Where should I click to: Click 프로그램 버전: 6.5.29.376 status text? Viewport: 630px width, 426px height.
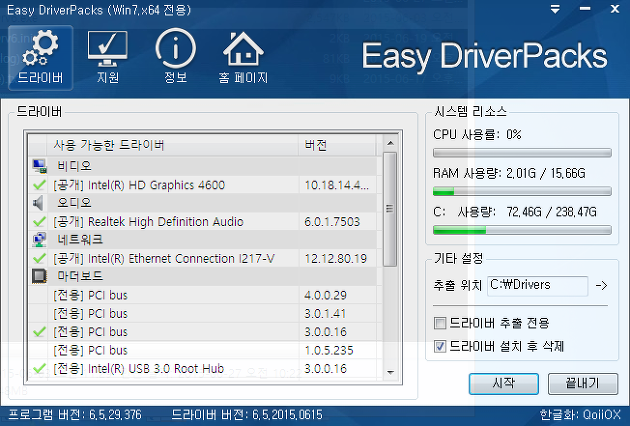pos(75,415)
